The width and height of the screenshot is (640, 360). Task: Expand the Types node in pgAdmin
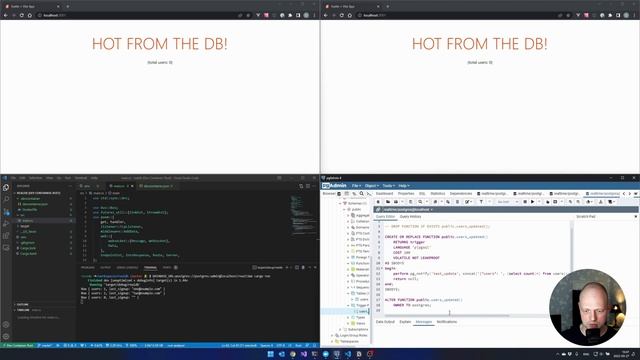pyautogui.click(x=348, y=317)
